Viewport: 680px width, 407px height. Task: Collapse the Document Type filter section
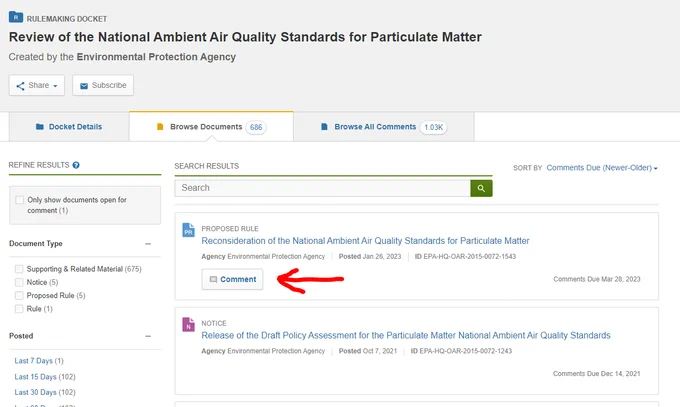148,244
